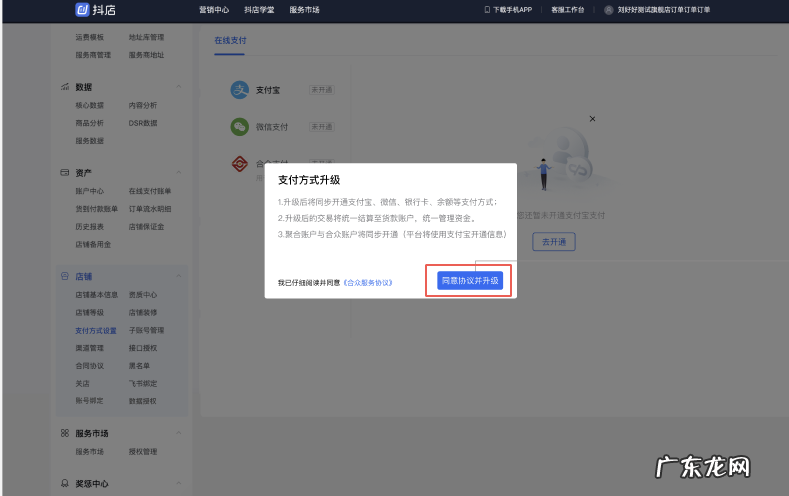The height and width of the screenshot is (496, 789).
Task: Open 店铺装修 in the sidebar
Action: tap(143, 312)
